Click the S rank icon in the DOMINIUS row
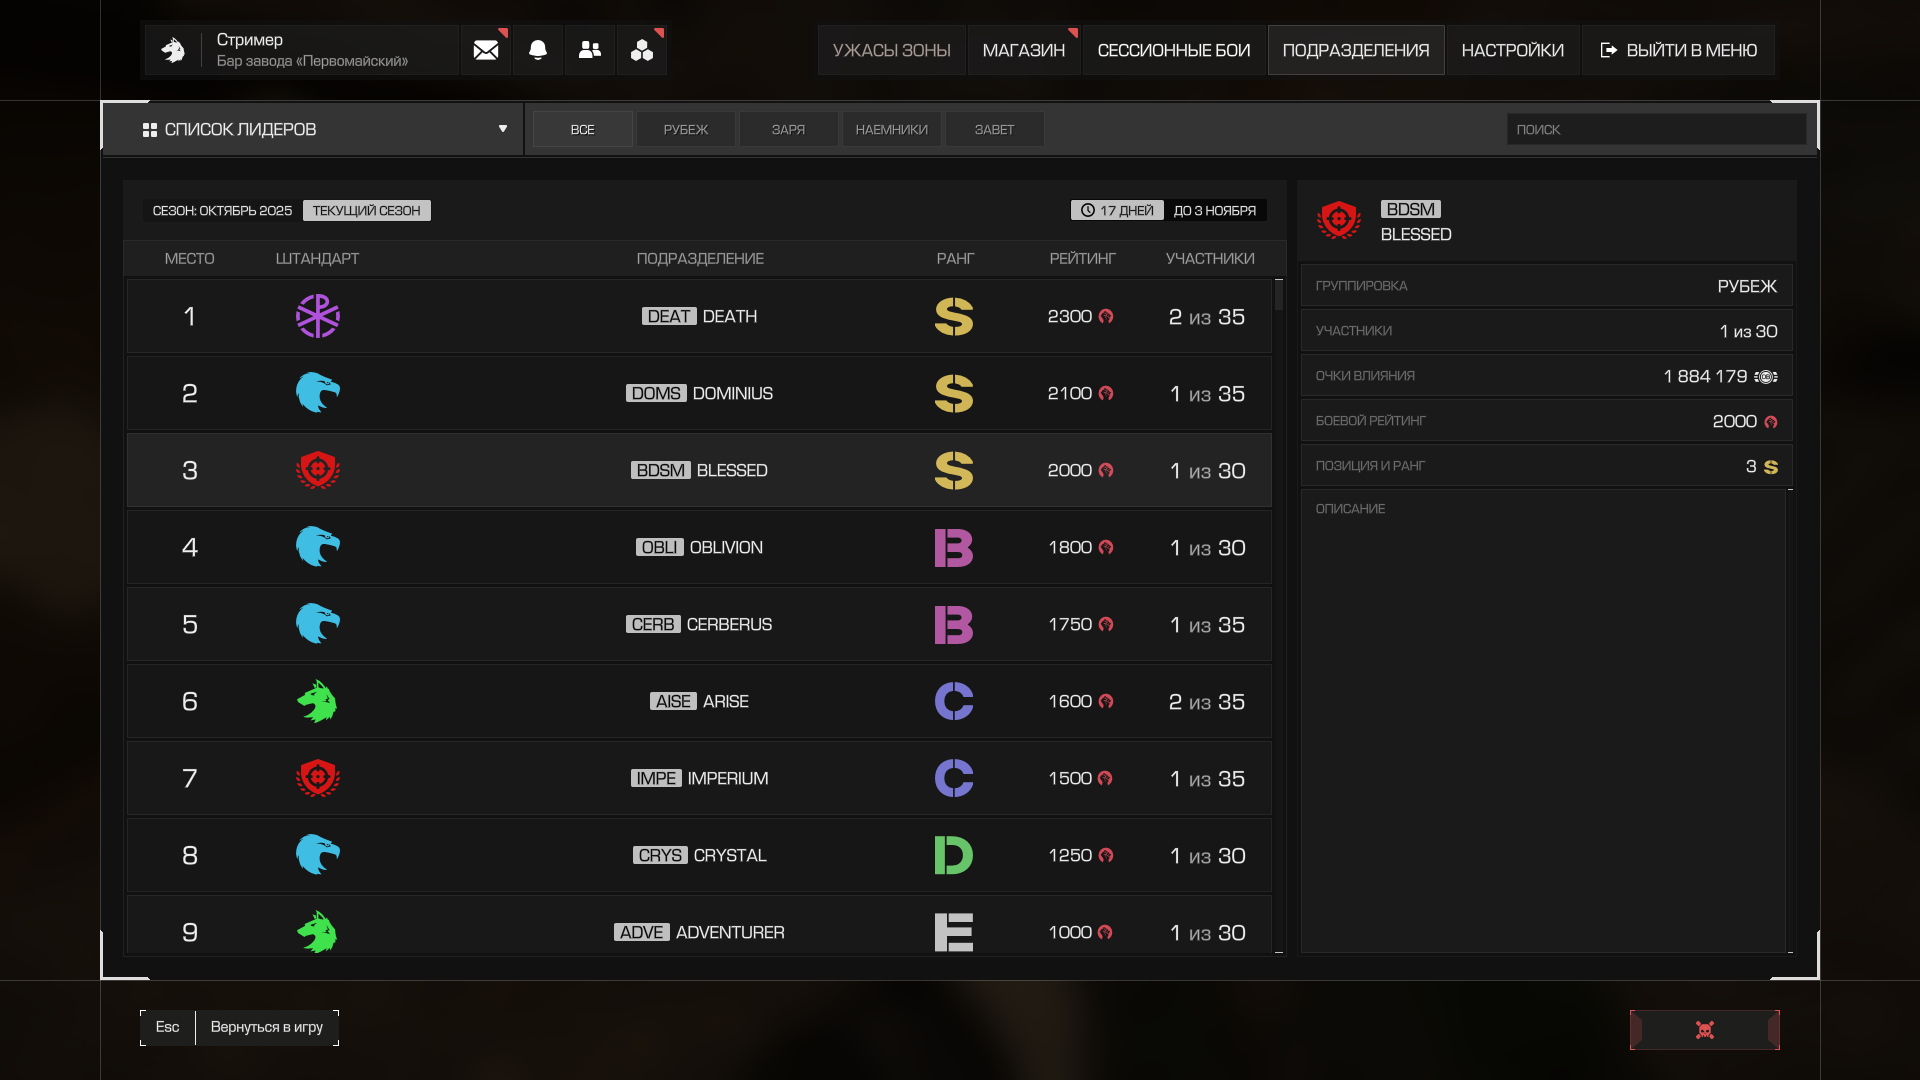 coord(953,394)
